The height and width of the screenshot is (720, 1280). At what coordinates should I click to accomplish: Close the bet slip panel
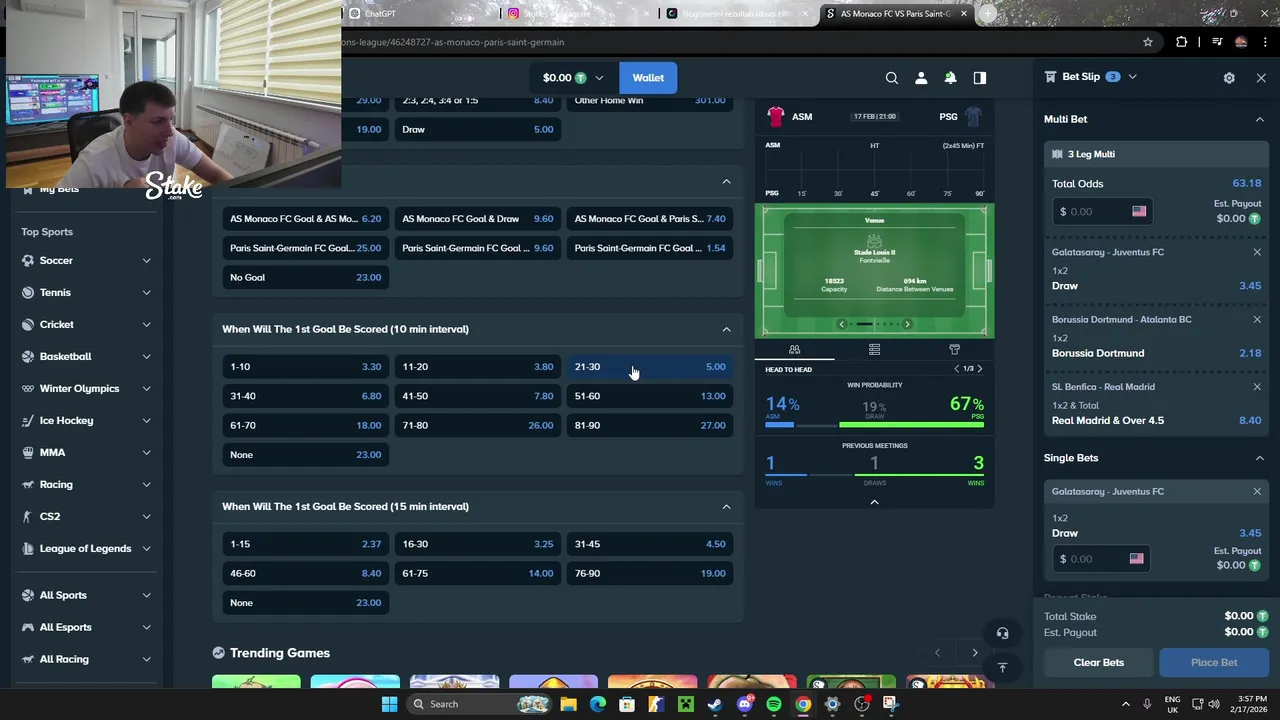(x=1261, y=77)
